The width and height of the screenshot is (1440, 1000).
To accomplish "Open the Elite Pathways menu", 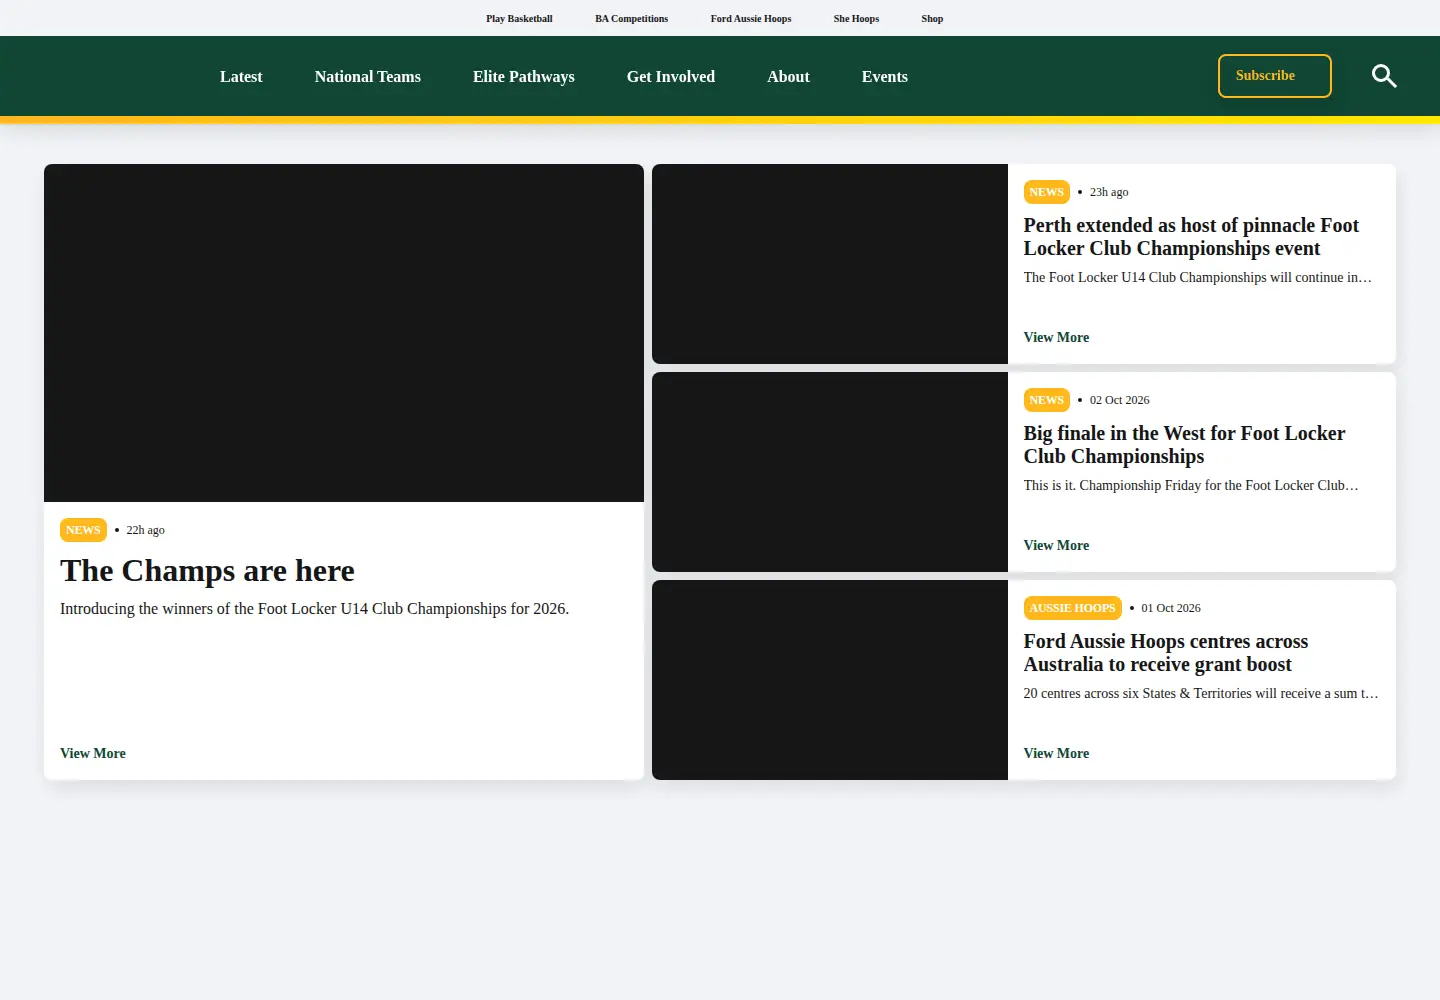I will pos(524,77).
